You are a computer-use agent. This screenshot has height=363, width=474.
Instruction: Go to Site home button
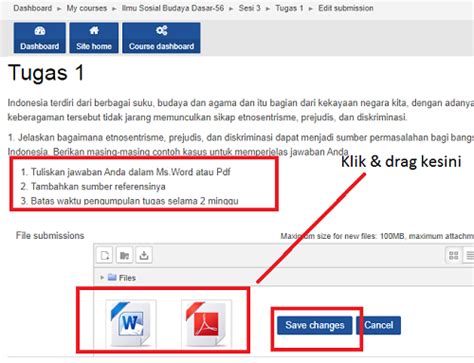point(94,38)
